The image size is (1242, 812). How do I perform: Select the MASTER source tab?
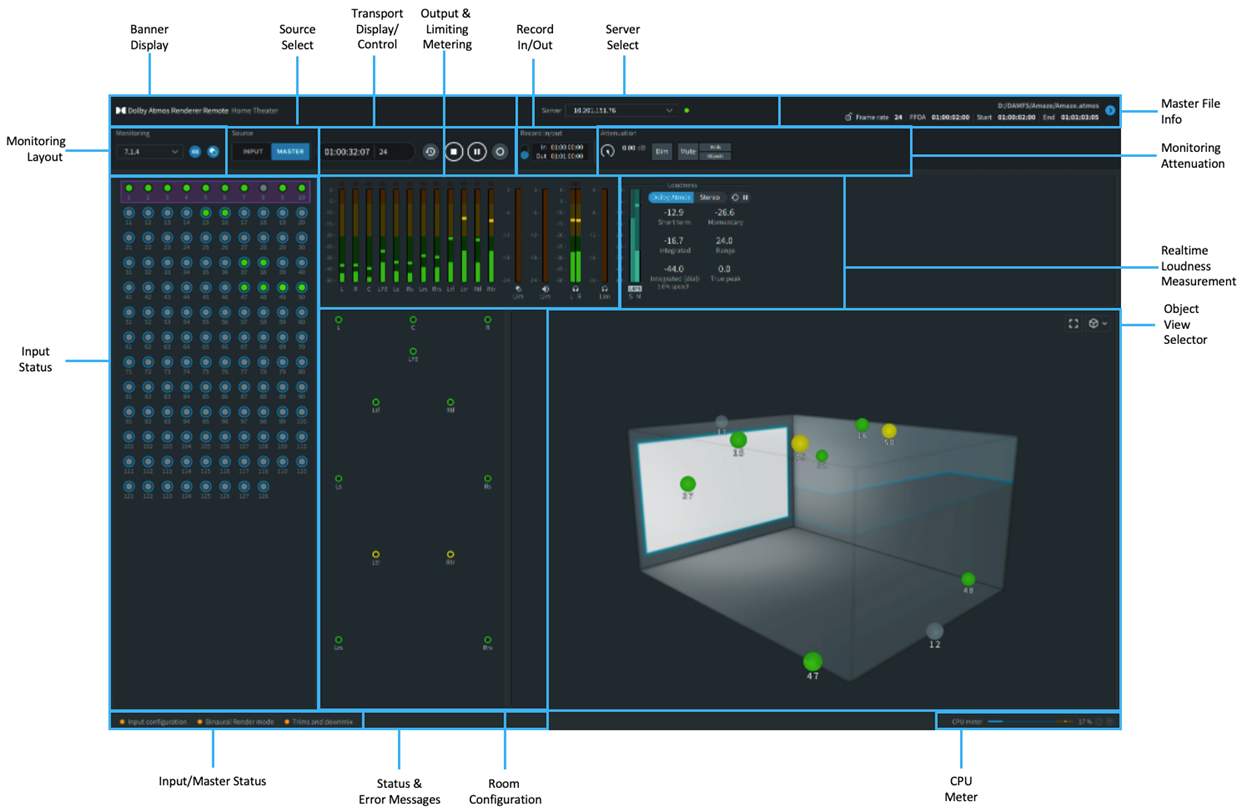(291, 151)
